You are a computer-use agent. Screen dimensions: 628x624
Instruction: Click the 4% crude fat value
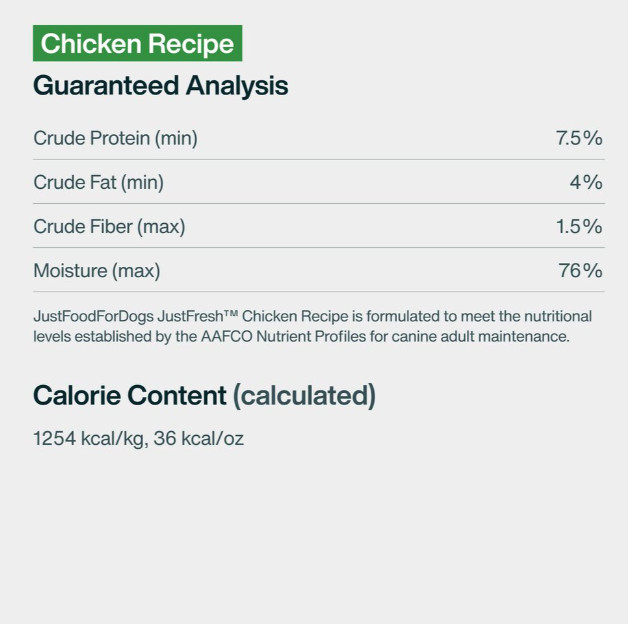[x=586, y=182]
